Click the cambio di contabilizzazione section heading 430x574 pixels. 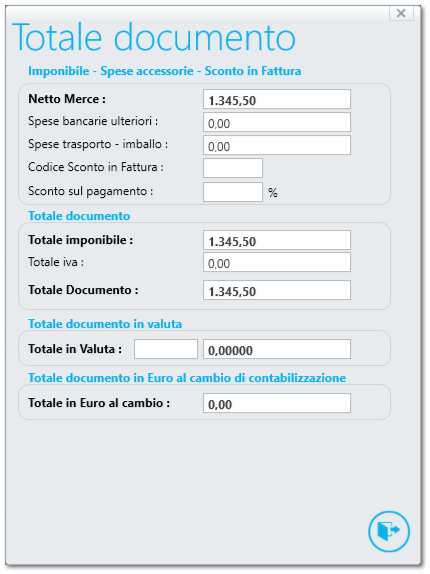(187, 378)
